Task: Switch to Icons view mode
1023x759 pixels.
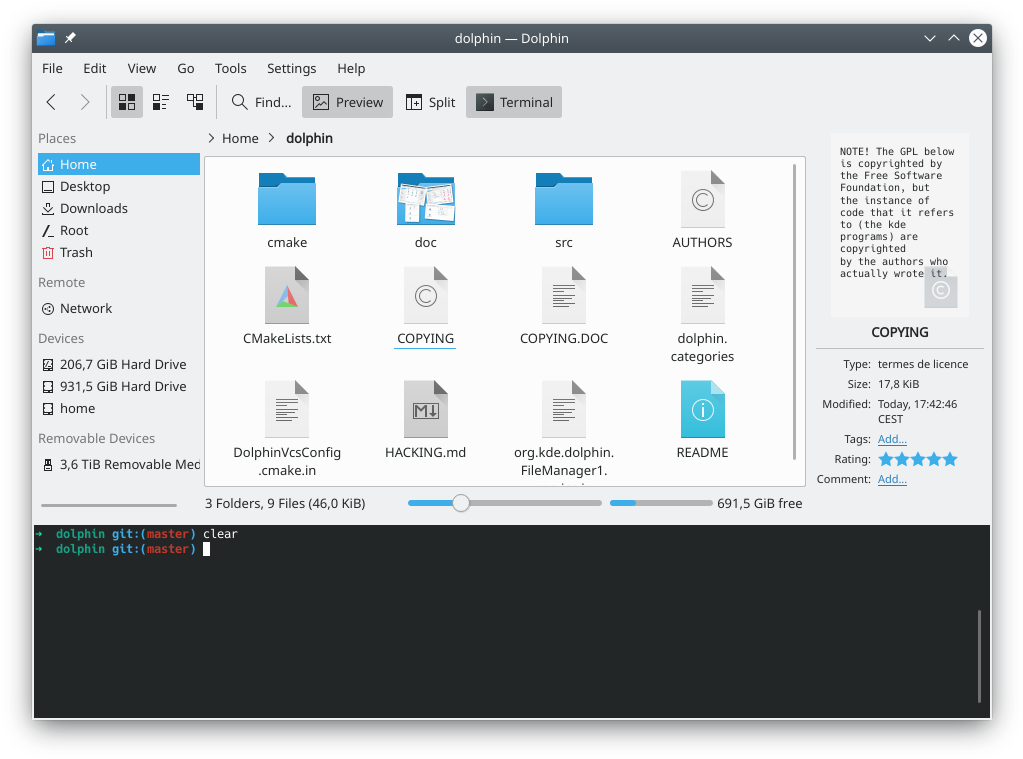Action: [x=127, y=102]
